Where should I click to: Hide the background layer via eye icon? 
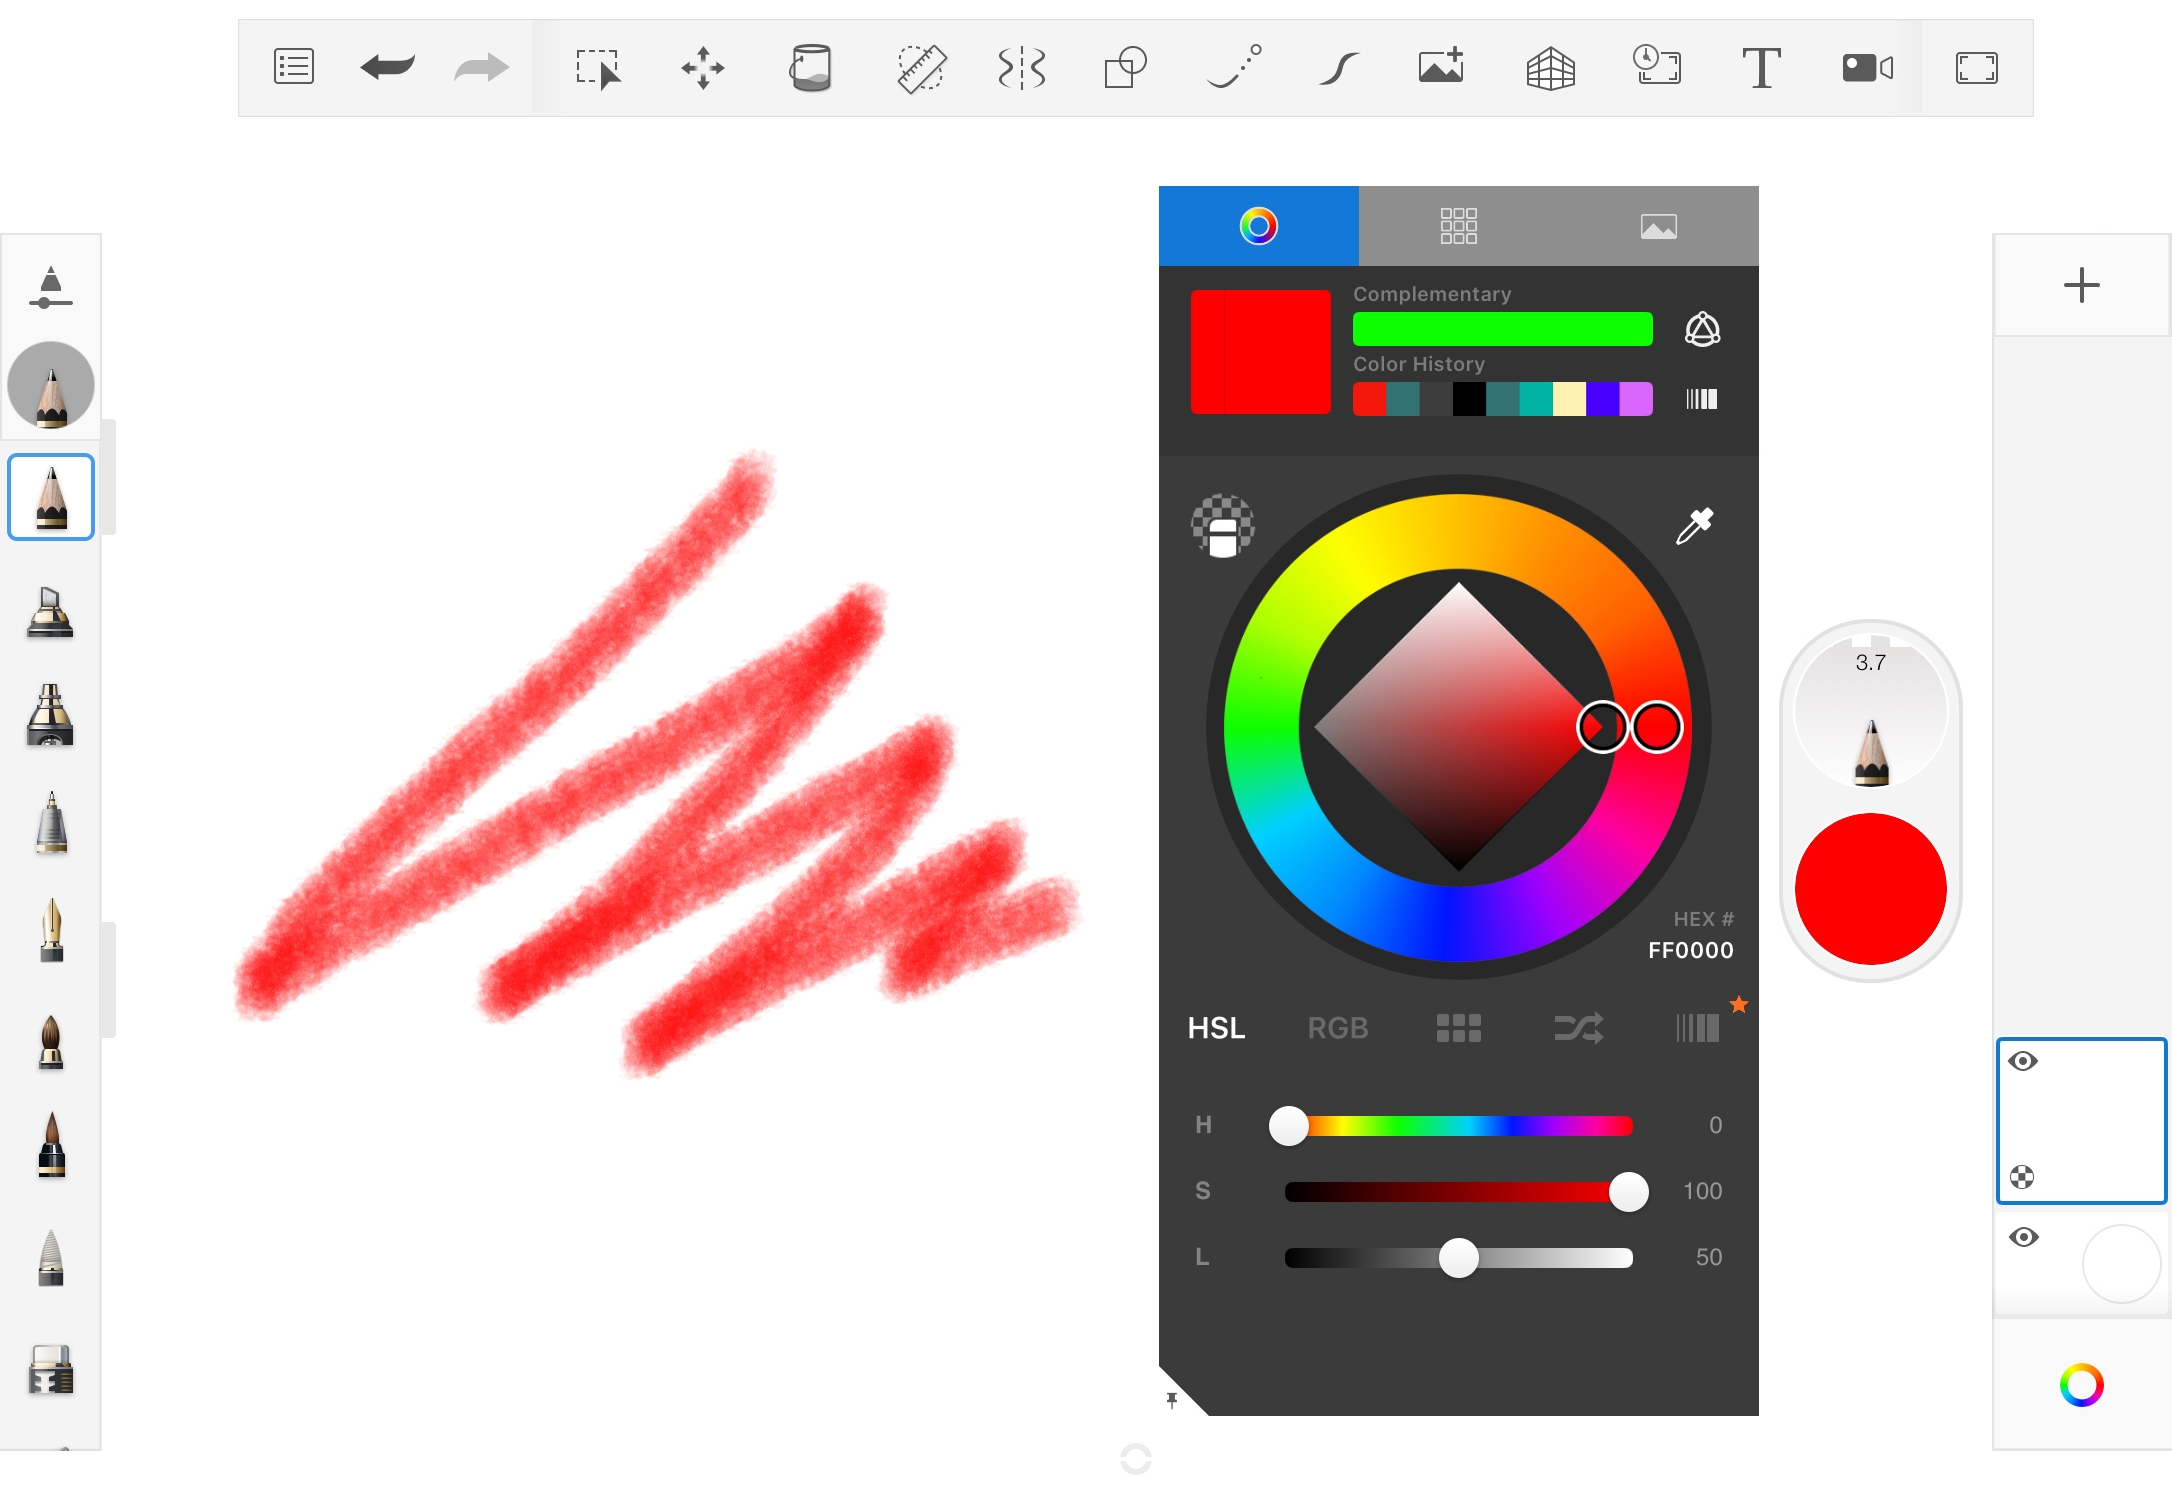[x=2024, y=1237]
